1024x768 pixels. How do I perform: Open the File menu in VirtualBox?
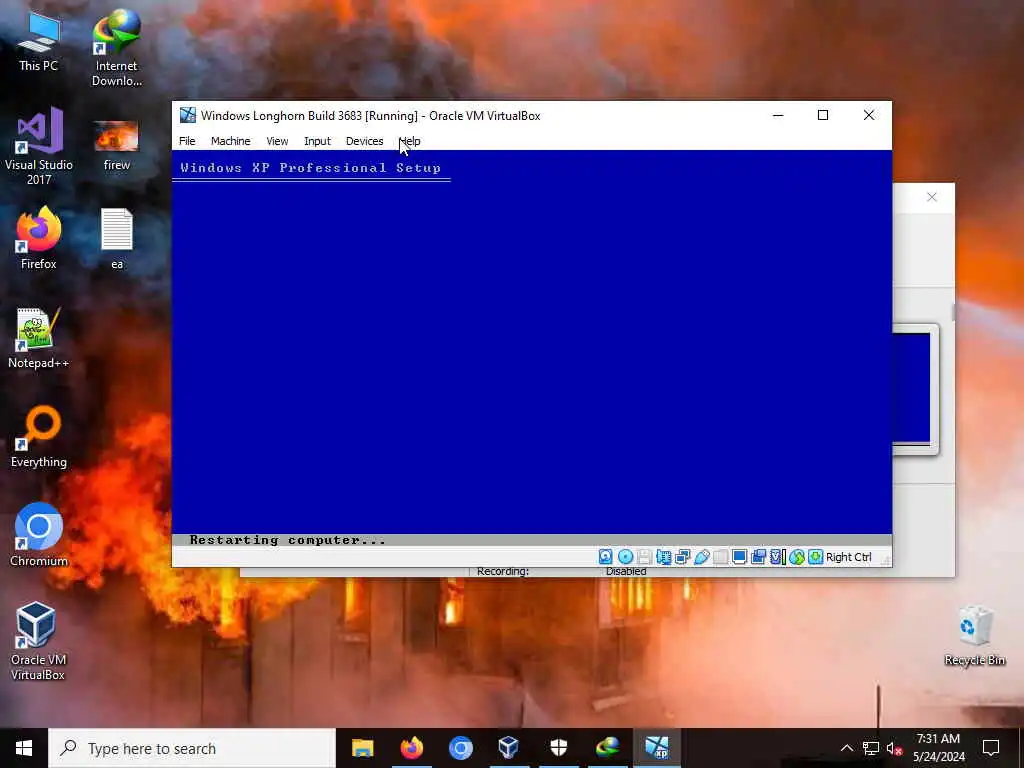click(x=187, y=141)
